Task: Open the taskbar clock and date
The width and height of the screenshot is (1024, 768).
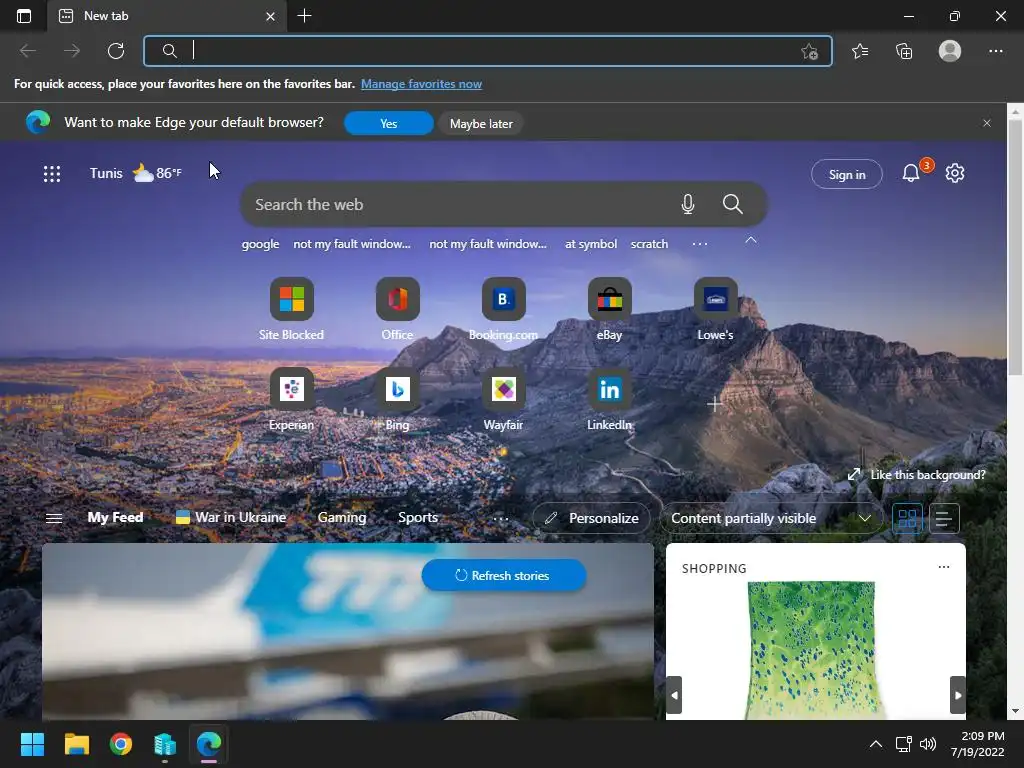Action: click(x=978, y=744)
